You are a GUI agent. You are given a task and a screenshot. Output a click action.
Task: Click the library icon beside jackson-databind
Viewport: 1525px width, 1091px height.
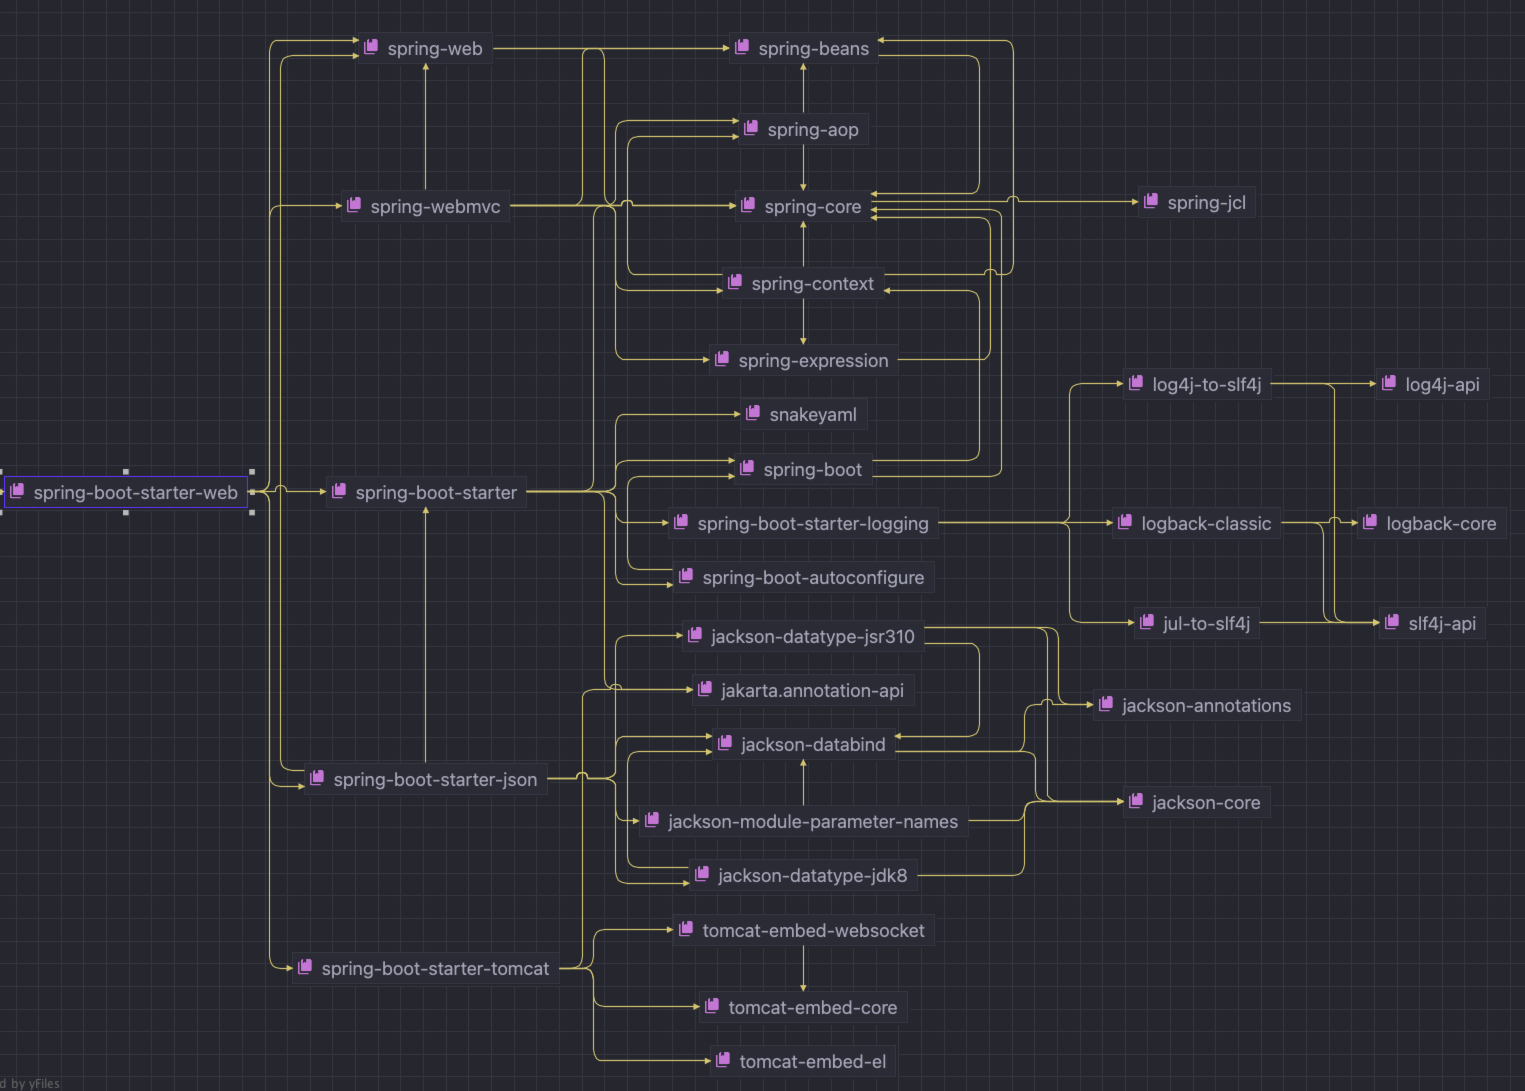(725, 743)
